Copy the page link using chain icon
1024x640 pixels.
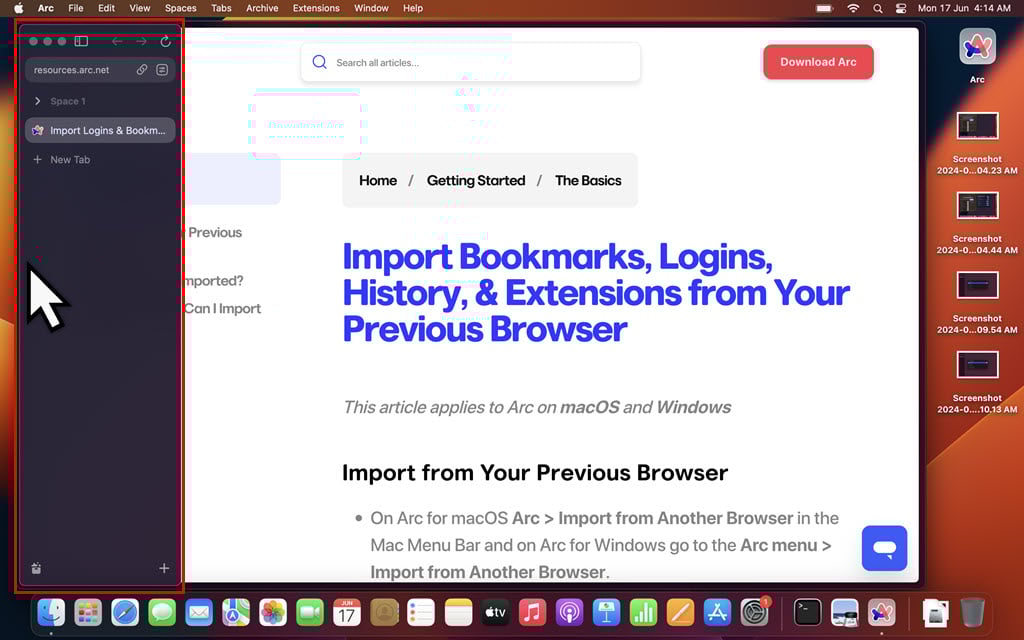coord(142,69)
